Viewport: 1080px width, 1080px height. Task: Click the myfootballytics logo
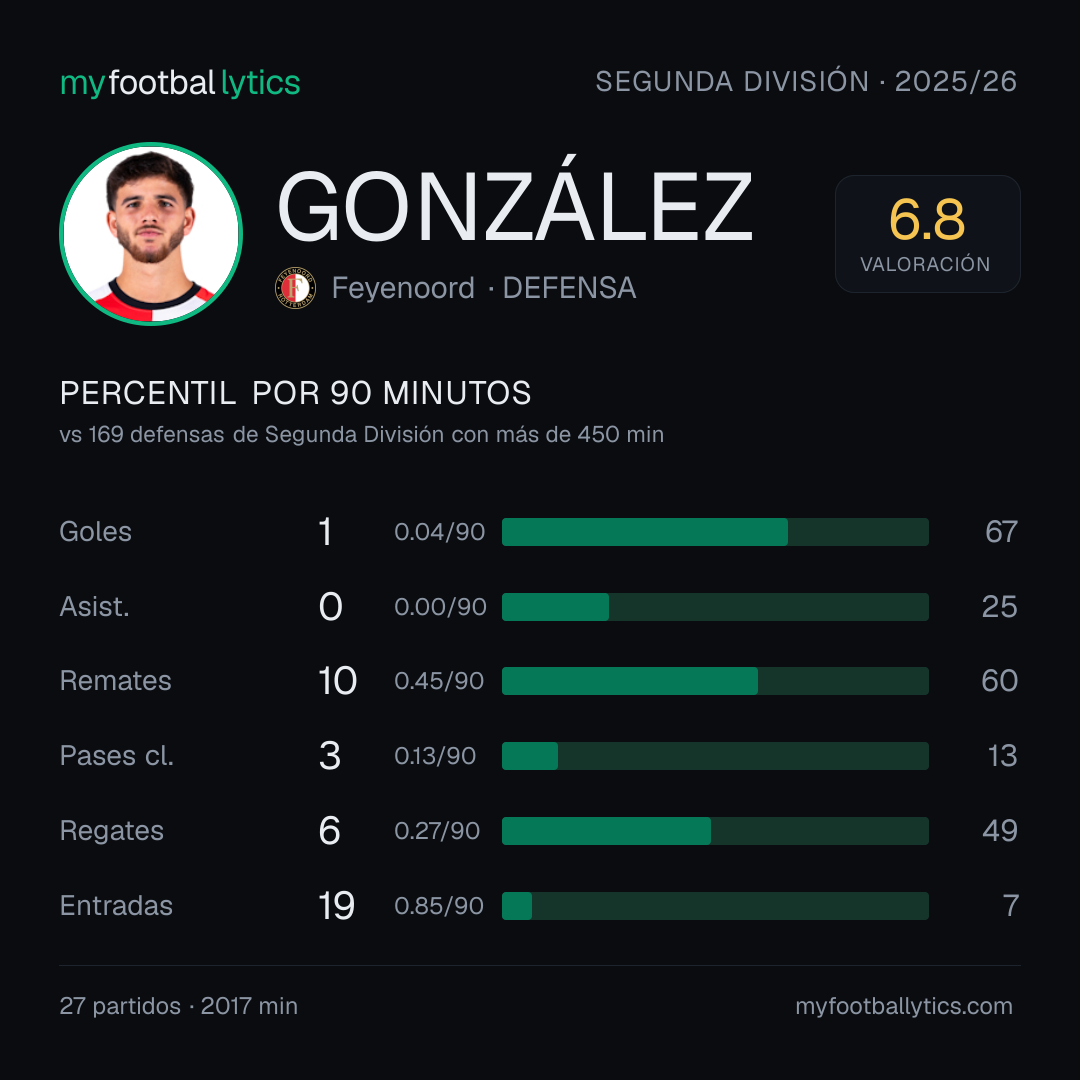point(180,83)
